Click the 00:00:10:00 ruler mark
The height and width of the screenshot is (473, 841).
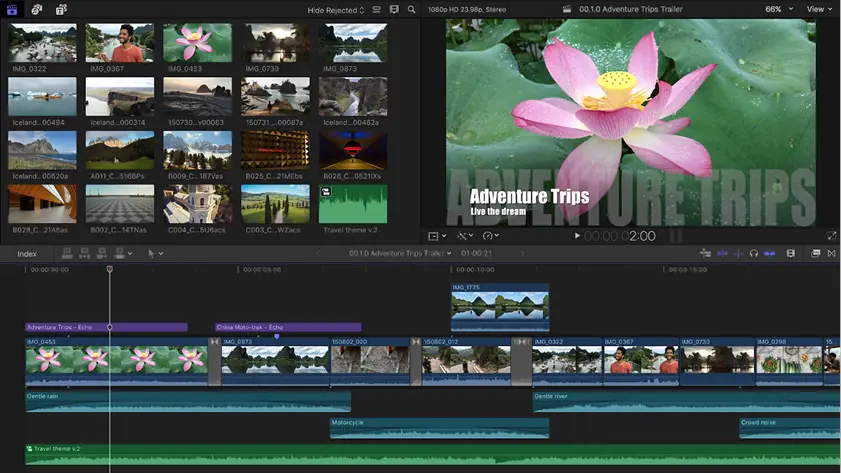[x=475, y=270]
